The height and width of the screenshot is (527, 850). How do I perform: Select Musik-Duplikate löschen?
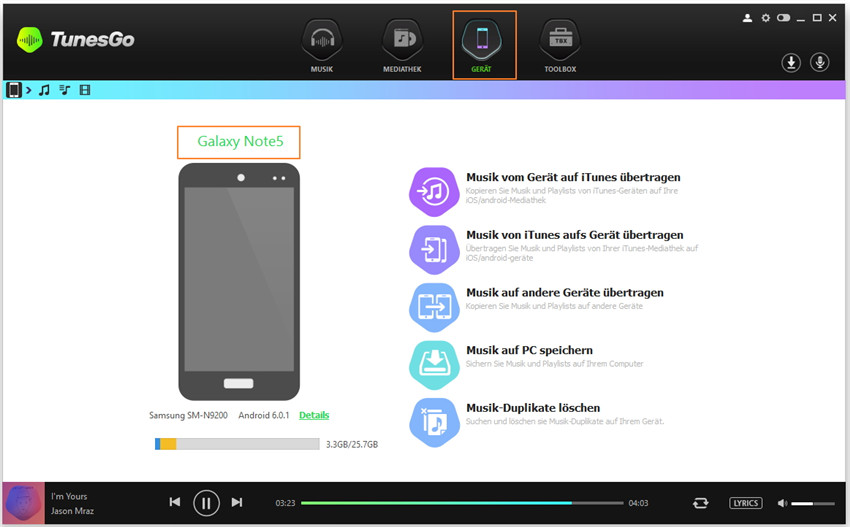click(x=533, y=408)
